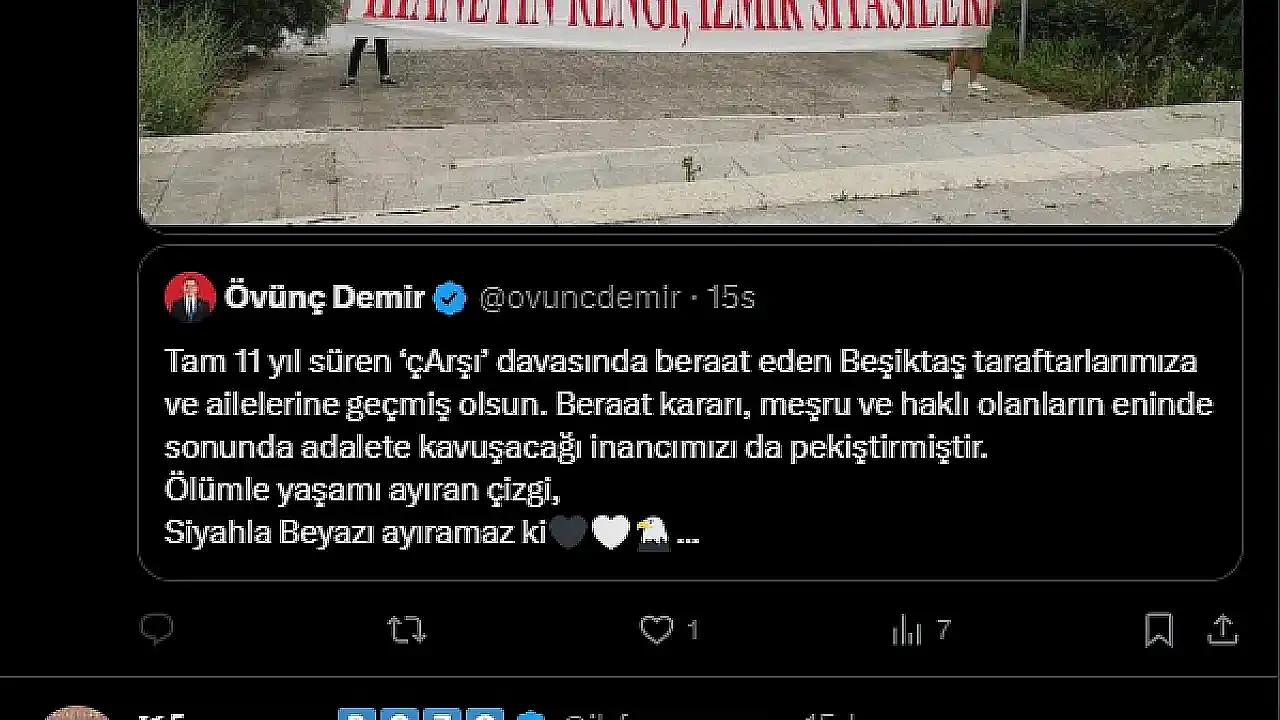This screenshot has width=1280, height=720.
Task: View analytics via the bar chart icon
Action: click(x=906, y=630)
